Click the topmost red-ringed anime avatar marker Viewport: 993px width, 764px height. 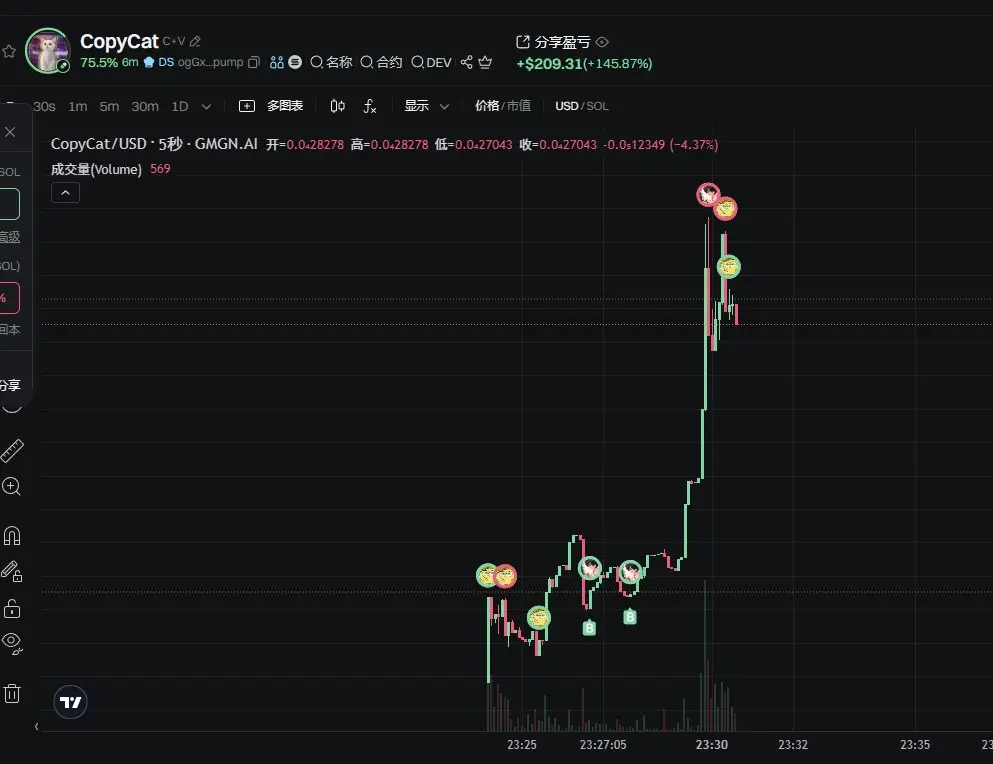(708, 194)
